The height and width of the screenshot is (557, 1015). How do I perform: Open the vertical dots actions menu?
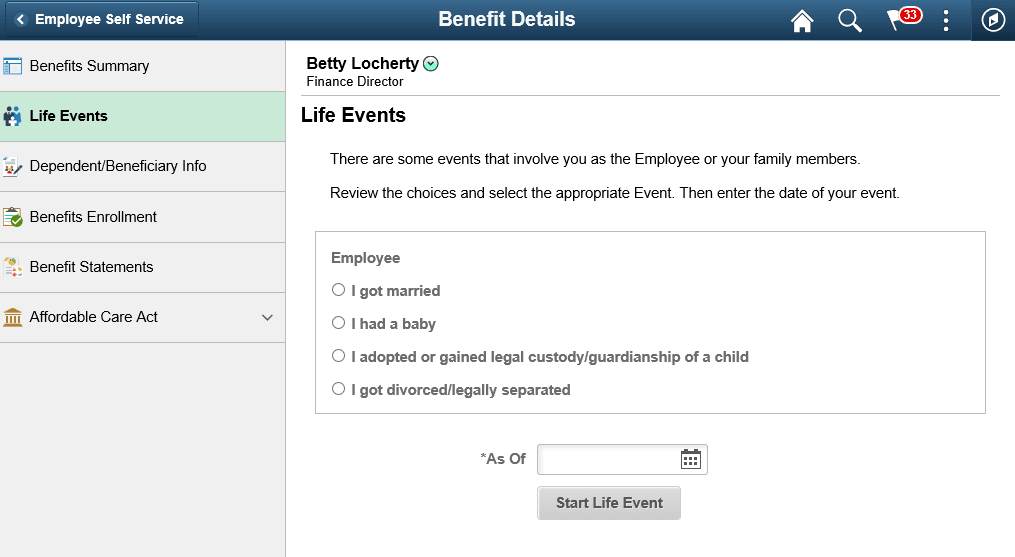pyautogui.click(x=946, y=21)
